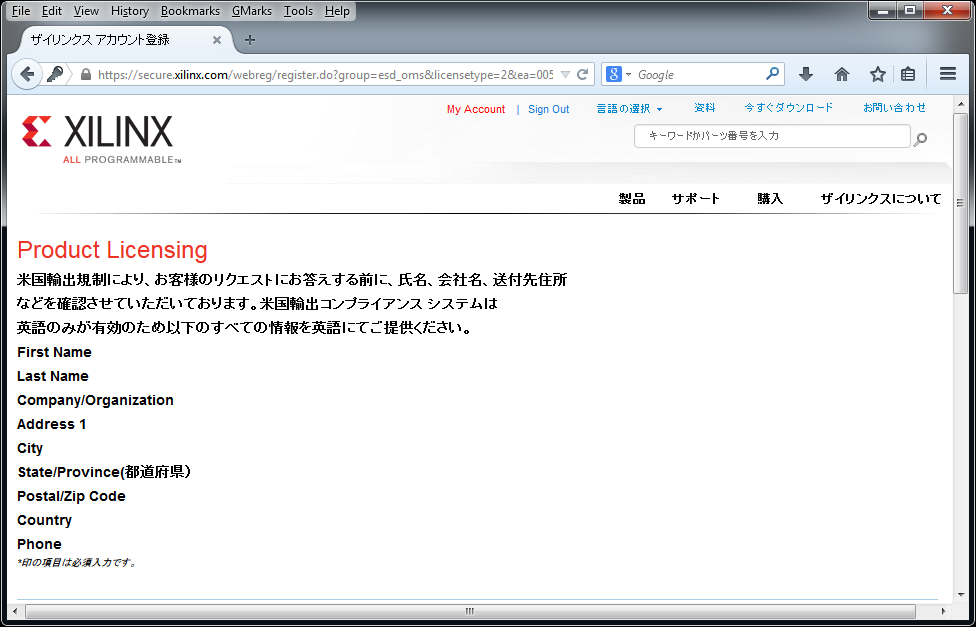This screenshot has height=627, width=976.
Task: Open the GMarks menu
Action: [251, 11]
